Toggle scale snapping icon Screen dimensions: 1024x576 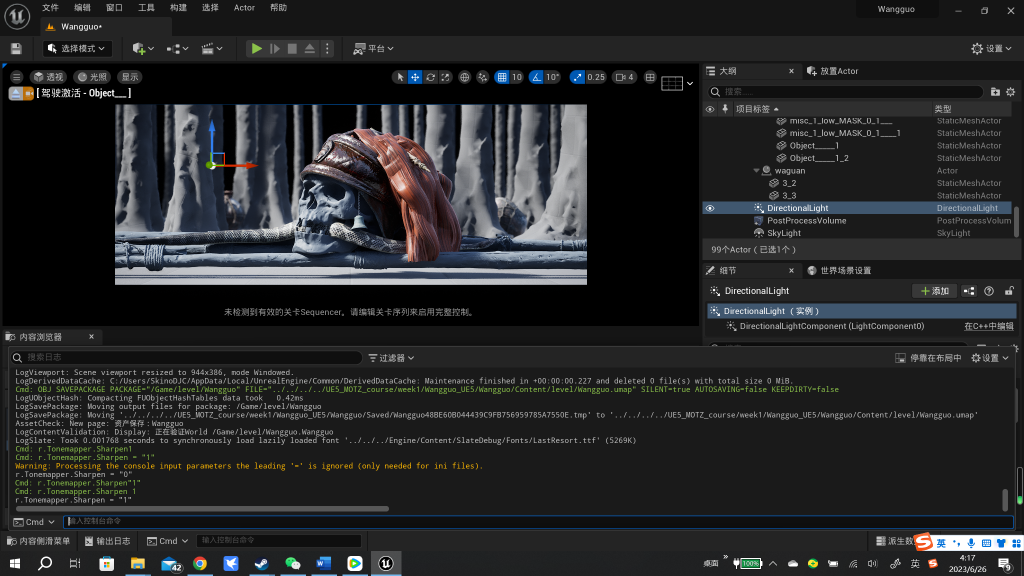click(x=577, y=77)
